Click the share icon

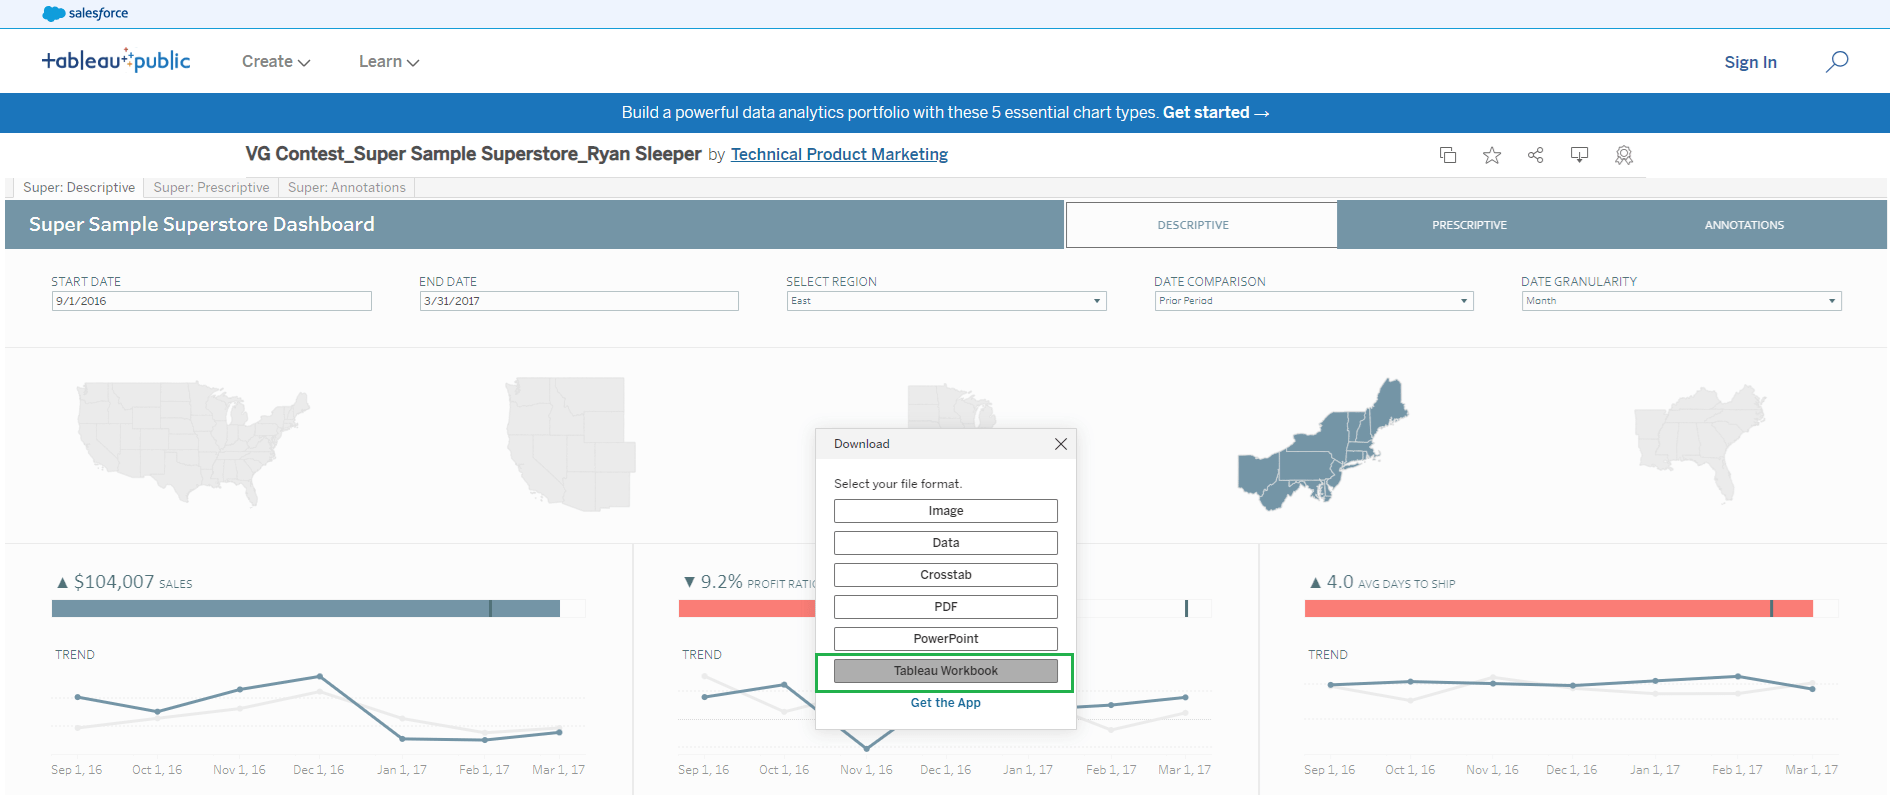tap(1536, 155)
